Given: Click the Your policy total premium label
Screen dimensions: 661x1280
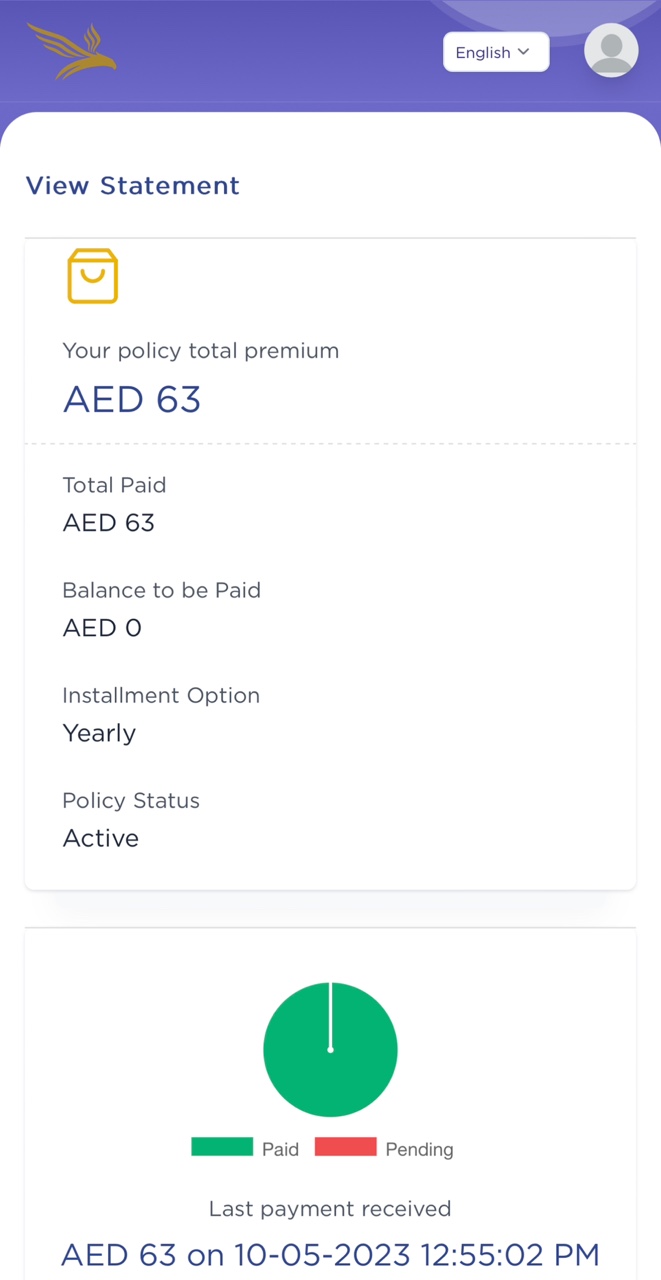Looking at the screenshot, I should [x=201, y=351].
